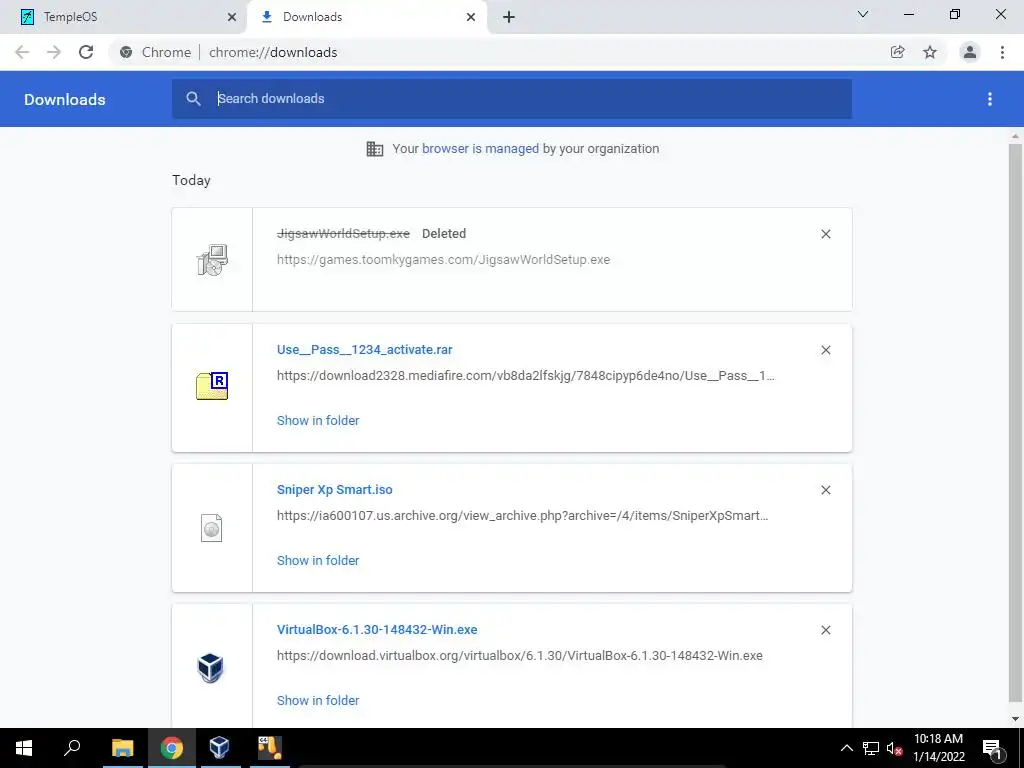Image resolution: width=1024 pixels, height=768 pixels.
Task: Open network status tray icon
Action: (x=871, y=748)
